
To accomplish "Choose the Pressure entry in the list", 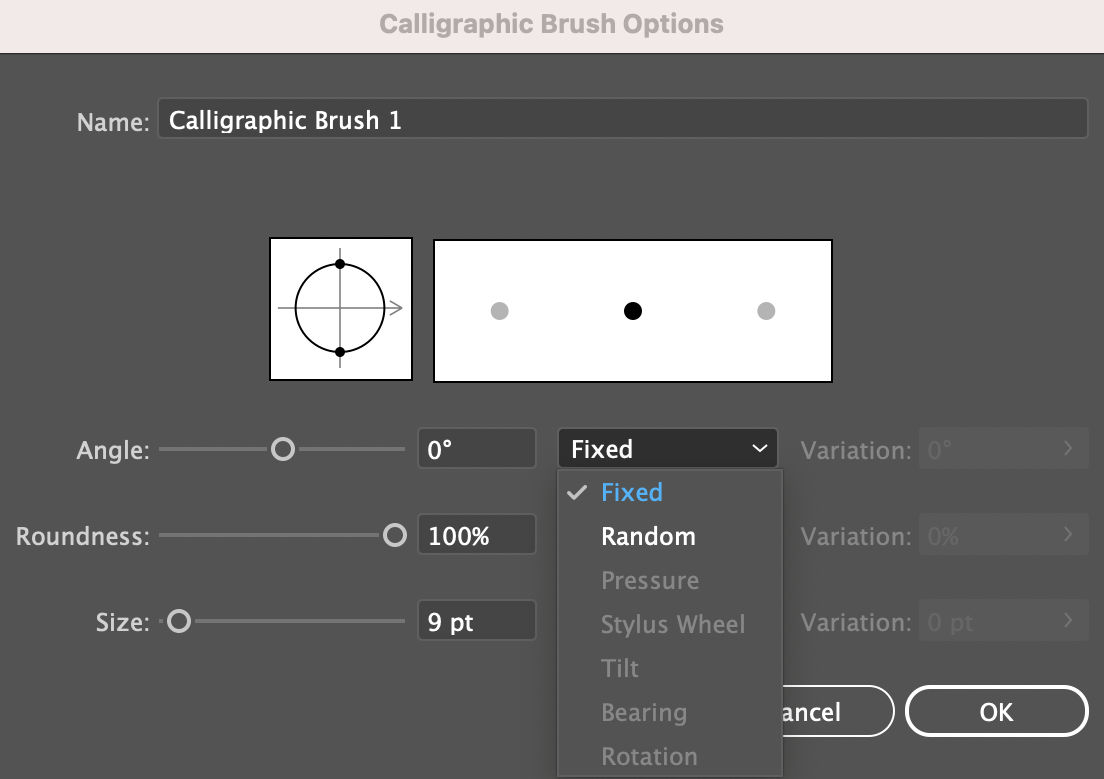I will pos(650,580).
